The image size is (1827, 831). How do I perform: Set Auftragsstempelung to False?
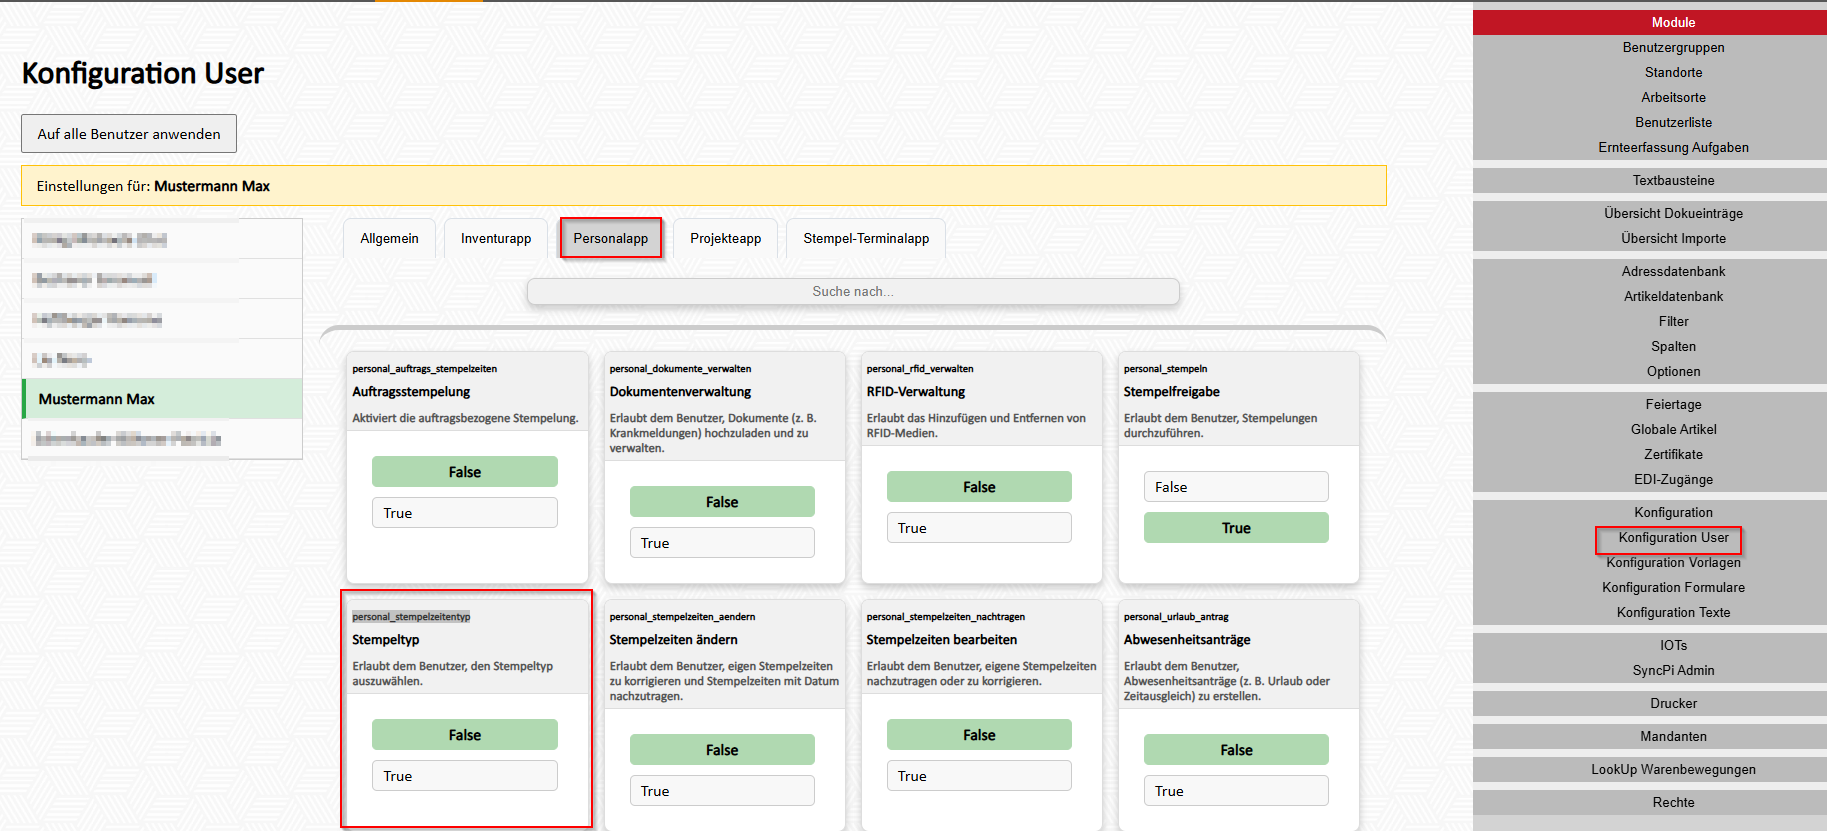pyautogui.click(x=465, y=472)
